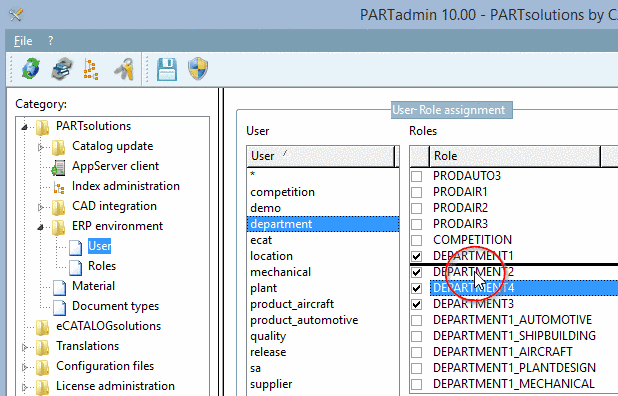The height and width of the screenshot is (396, 618).
Task: Click the stacked books toolbar icon
Action: coord(62,69)
